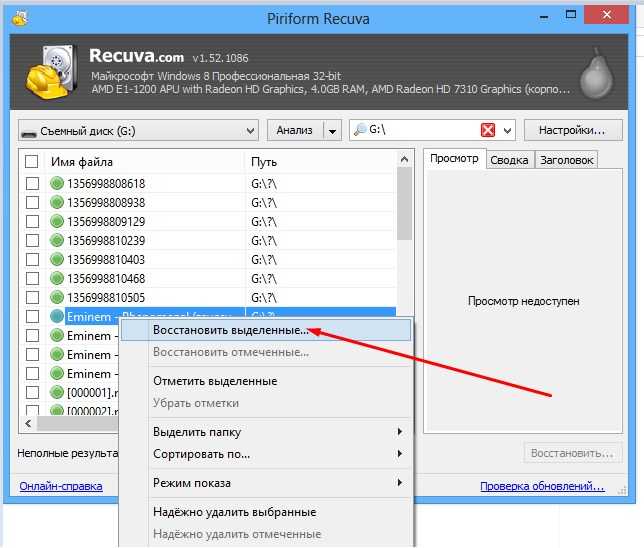The height and width of the screenshot is (548, 644).
Task: Click the Recuva app icon in title bar
Action: click(x=20, y=17)
